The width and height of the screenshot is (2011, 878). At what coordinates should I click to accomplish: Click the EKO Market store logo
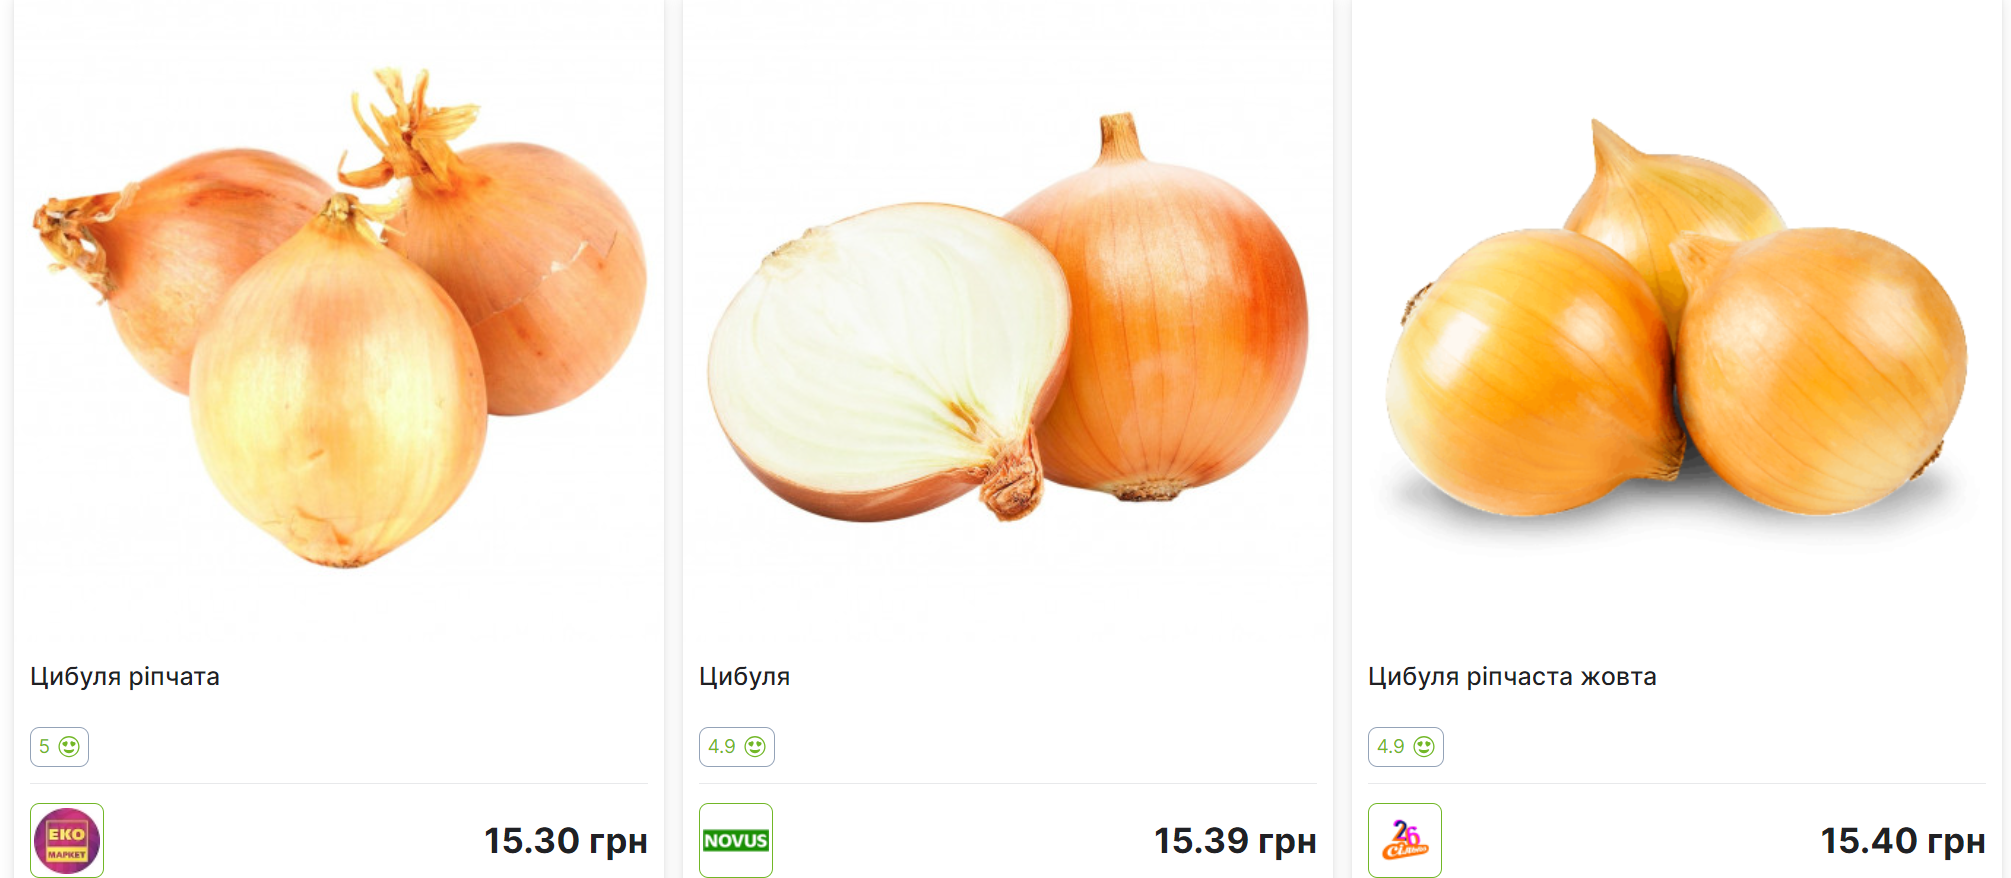(x=67, y=840)
